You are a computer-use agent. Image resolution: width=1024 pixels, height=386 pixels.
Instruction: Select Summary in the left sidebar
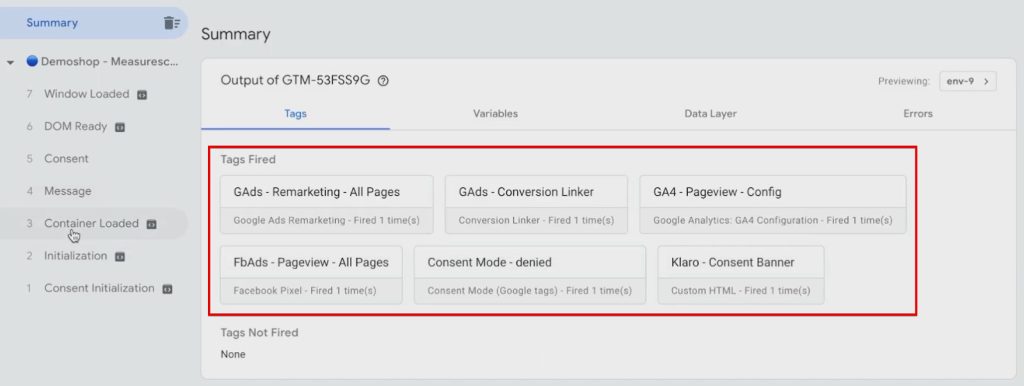93,23
